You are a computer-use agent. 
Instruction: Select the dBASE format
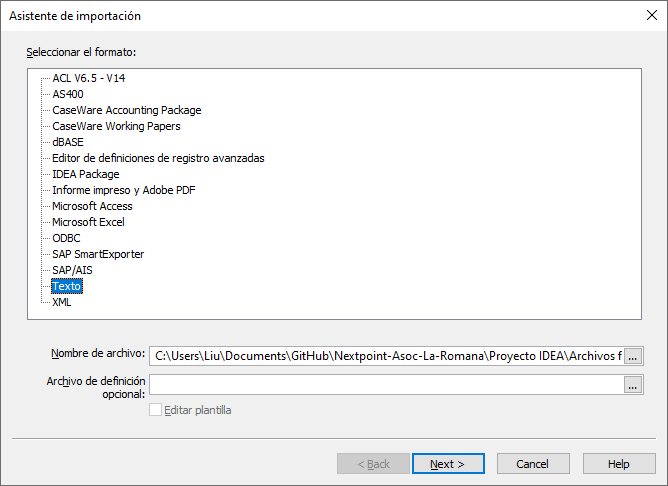(68, 142)
